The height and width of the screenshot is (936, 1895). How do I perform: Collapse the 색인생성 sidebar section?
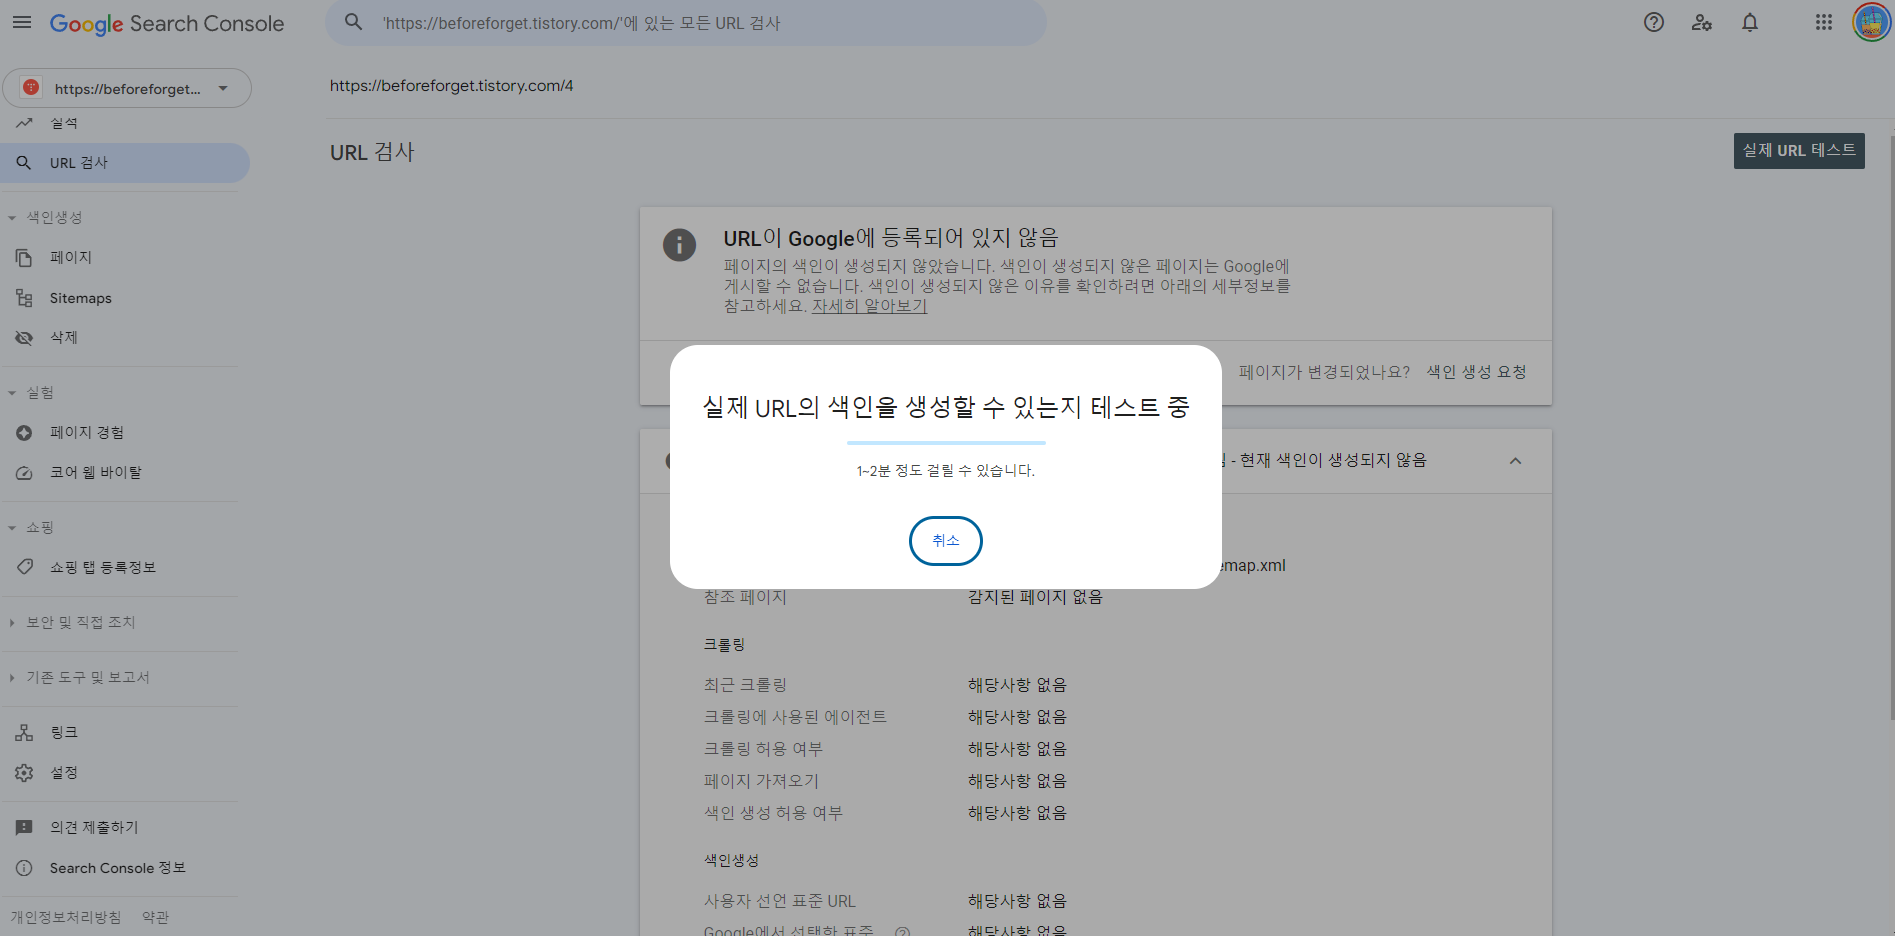[12, 218]
